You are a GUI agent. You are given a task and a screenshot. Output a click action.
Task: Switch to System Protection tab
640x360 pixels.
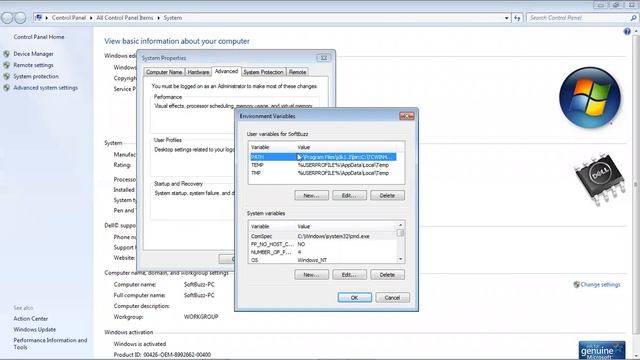[x=263, y=72]
